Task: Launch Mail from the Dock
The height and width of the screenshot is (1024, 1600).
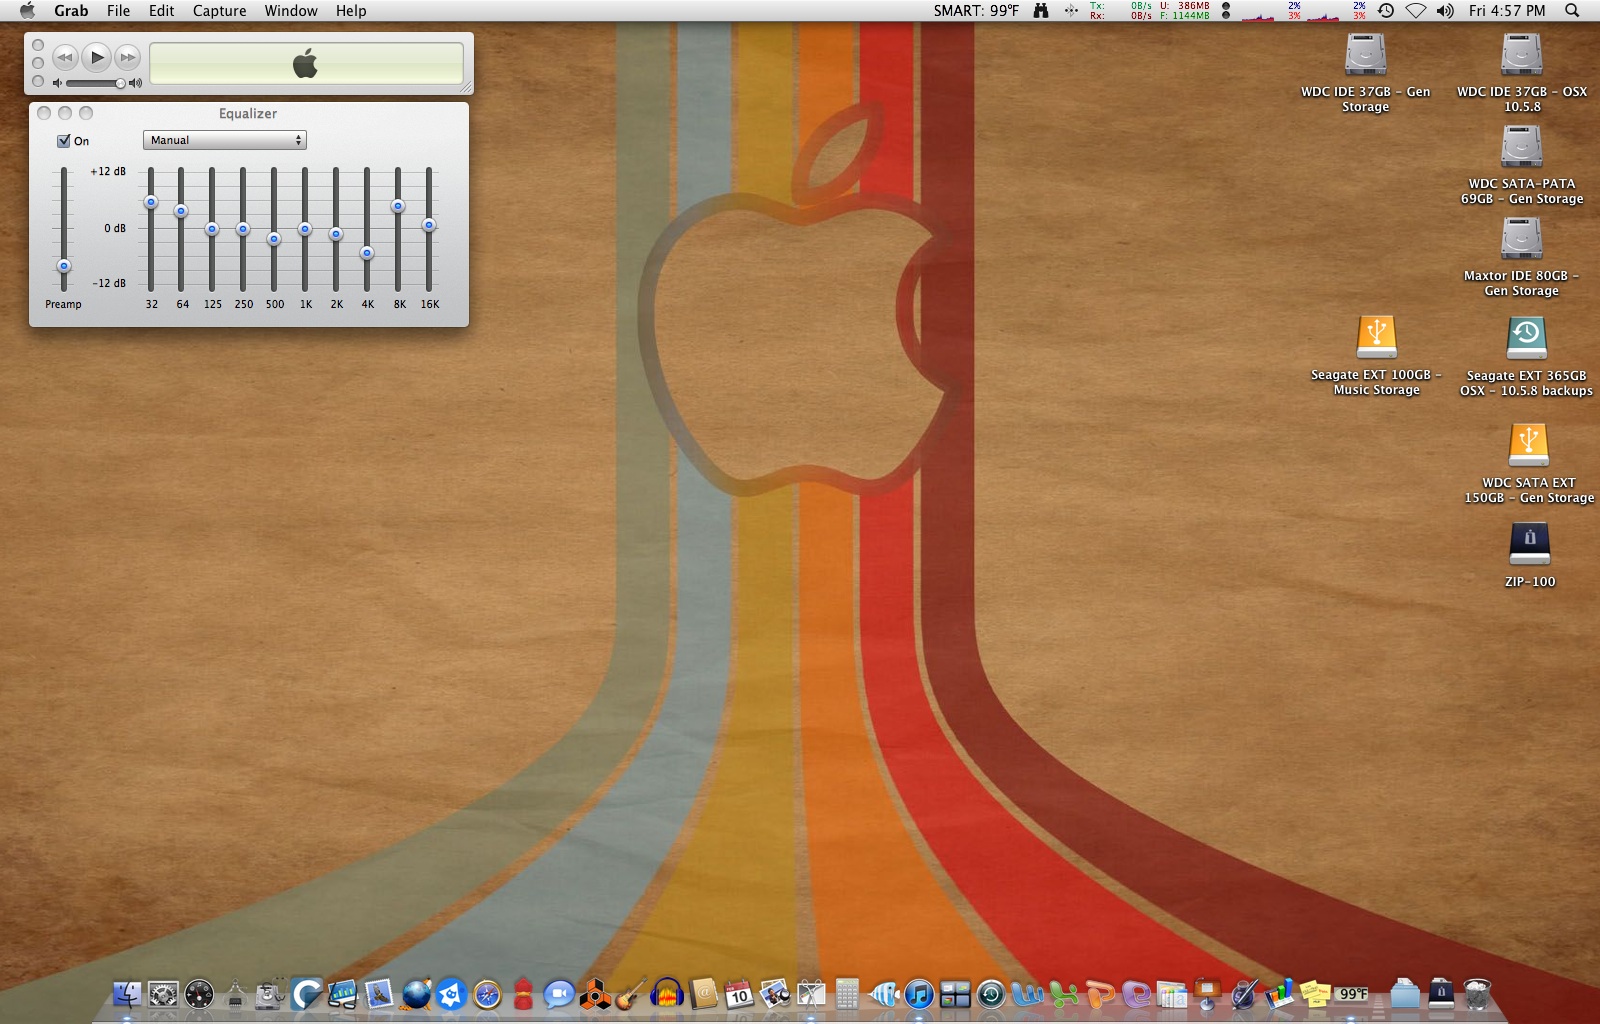Action: (x=379, y=994)
